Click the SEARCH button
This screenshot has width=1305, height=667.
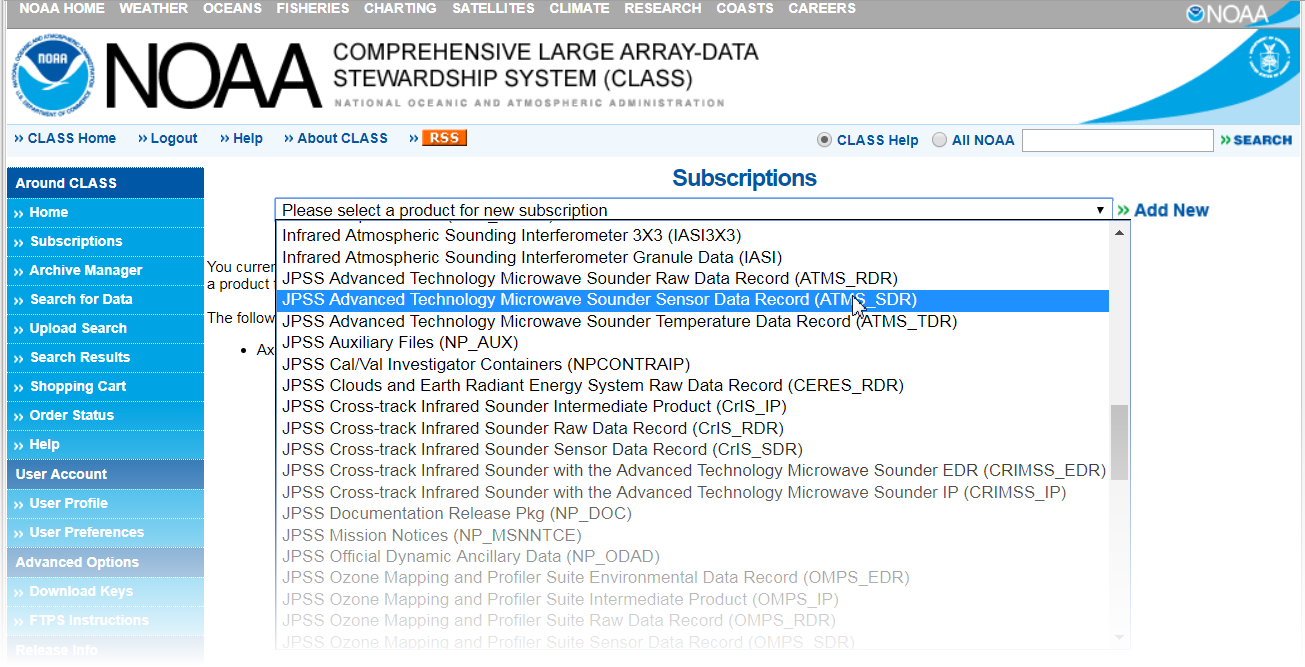1256,140
